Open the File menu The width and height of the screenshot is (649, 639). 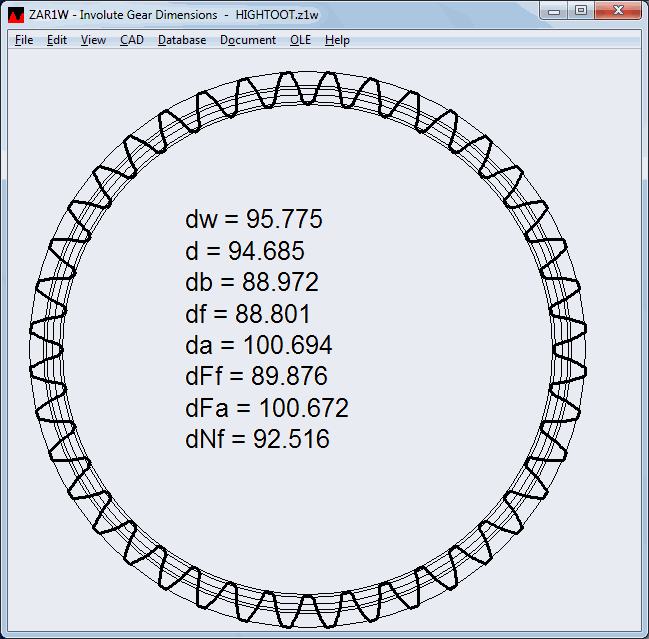[24, 40]
